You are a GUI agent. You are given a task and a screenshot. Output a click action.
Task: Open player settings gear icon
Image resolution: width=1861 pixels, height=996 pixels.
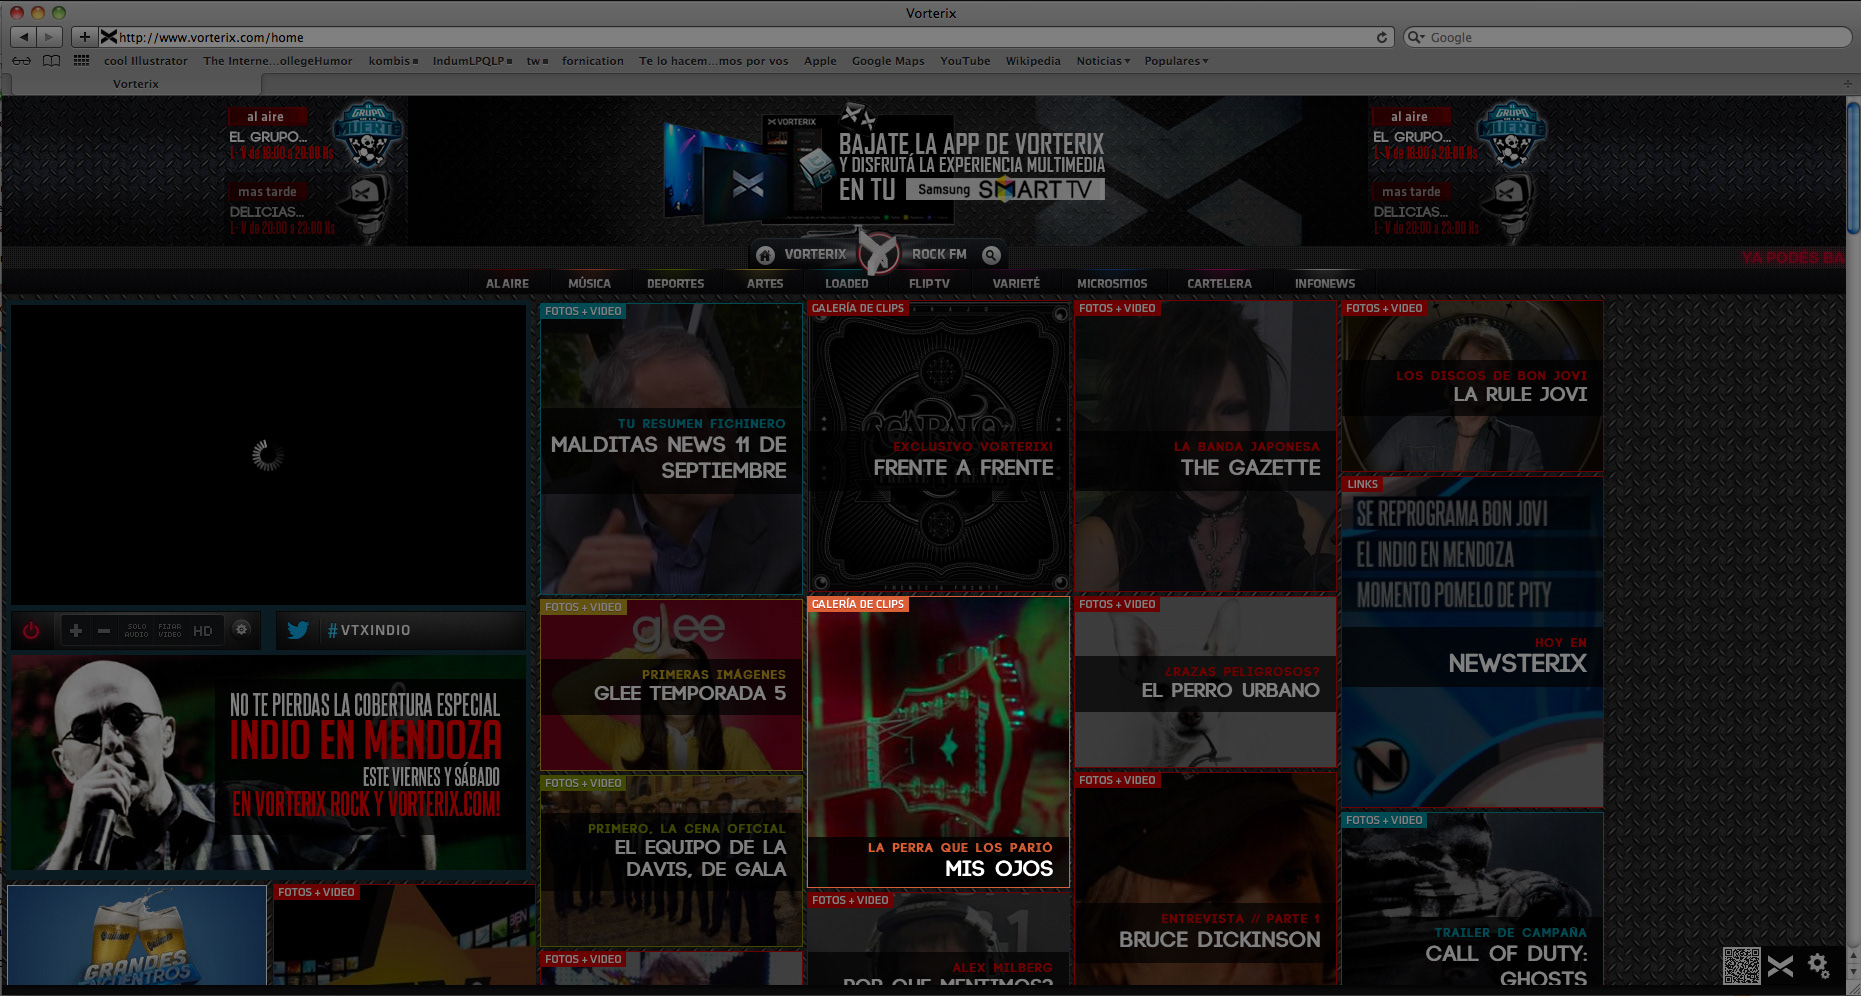point(241,629)
